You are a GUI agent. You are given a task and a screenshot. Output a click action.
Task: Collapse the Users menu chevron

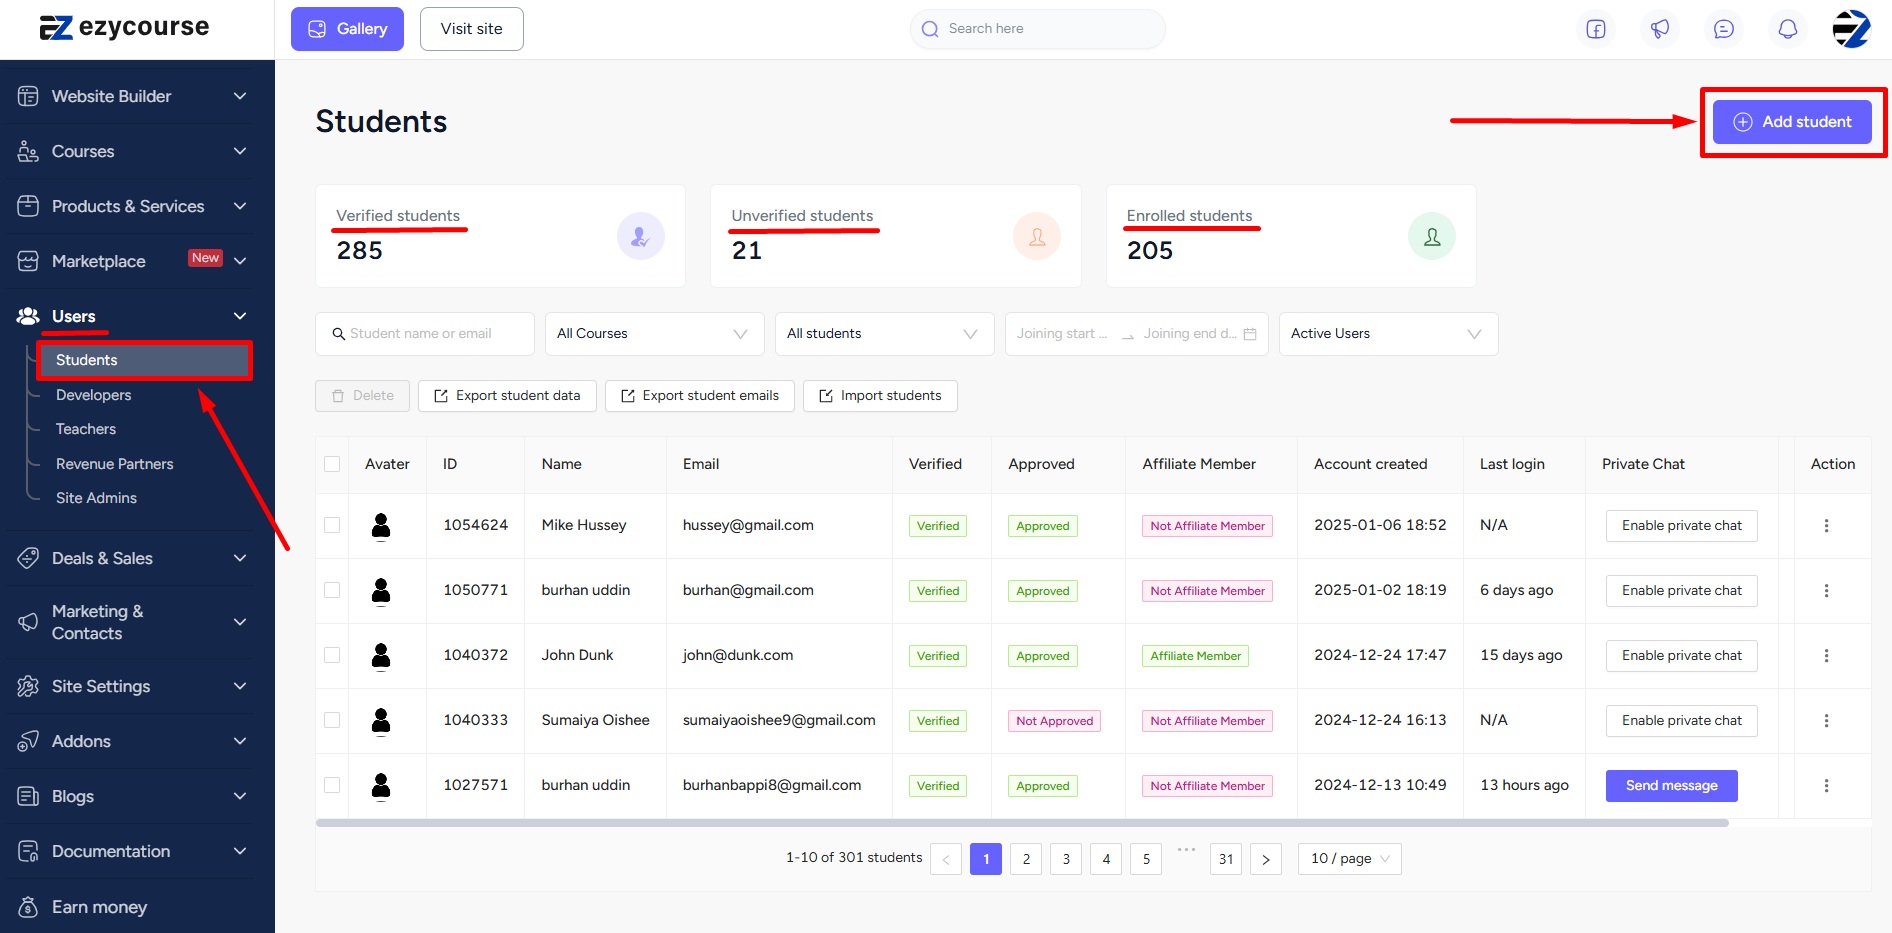click(240, 316)
